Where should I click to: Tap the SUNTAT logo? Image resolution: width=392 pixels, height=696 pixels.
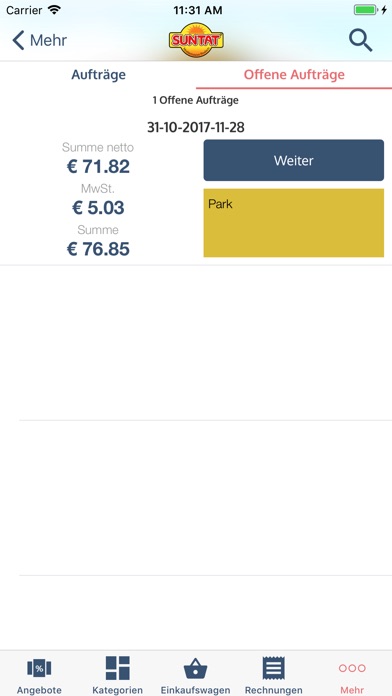click(x=196, y=40)
